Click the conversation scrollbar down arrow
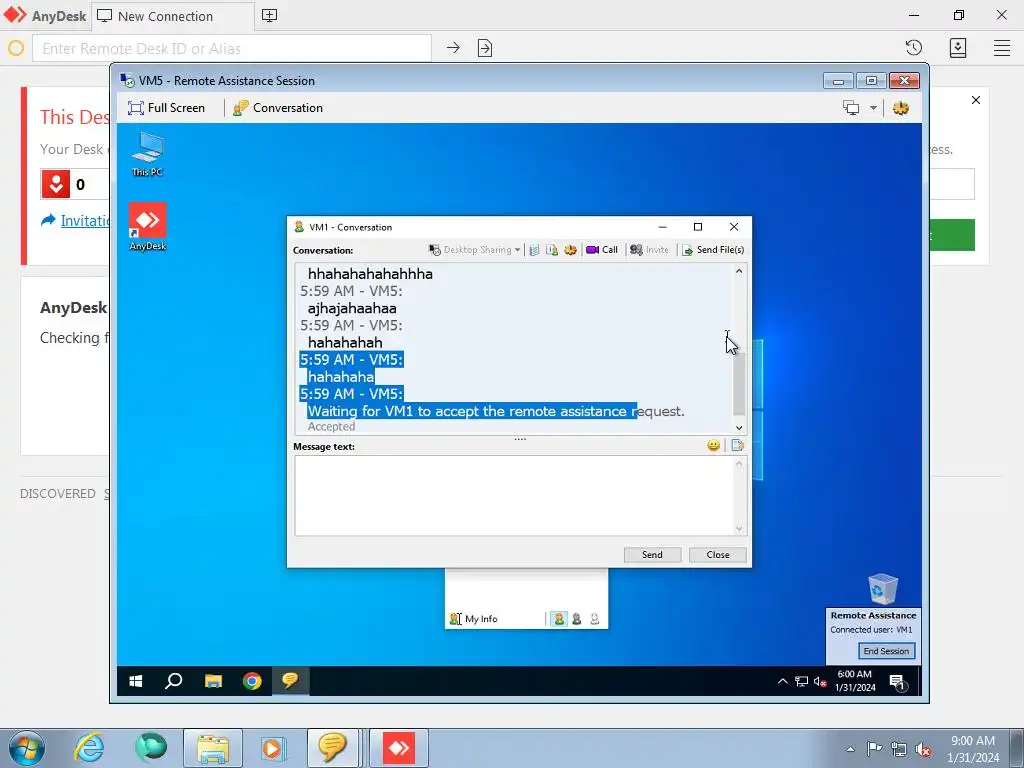 click(739, 428)
